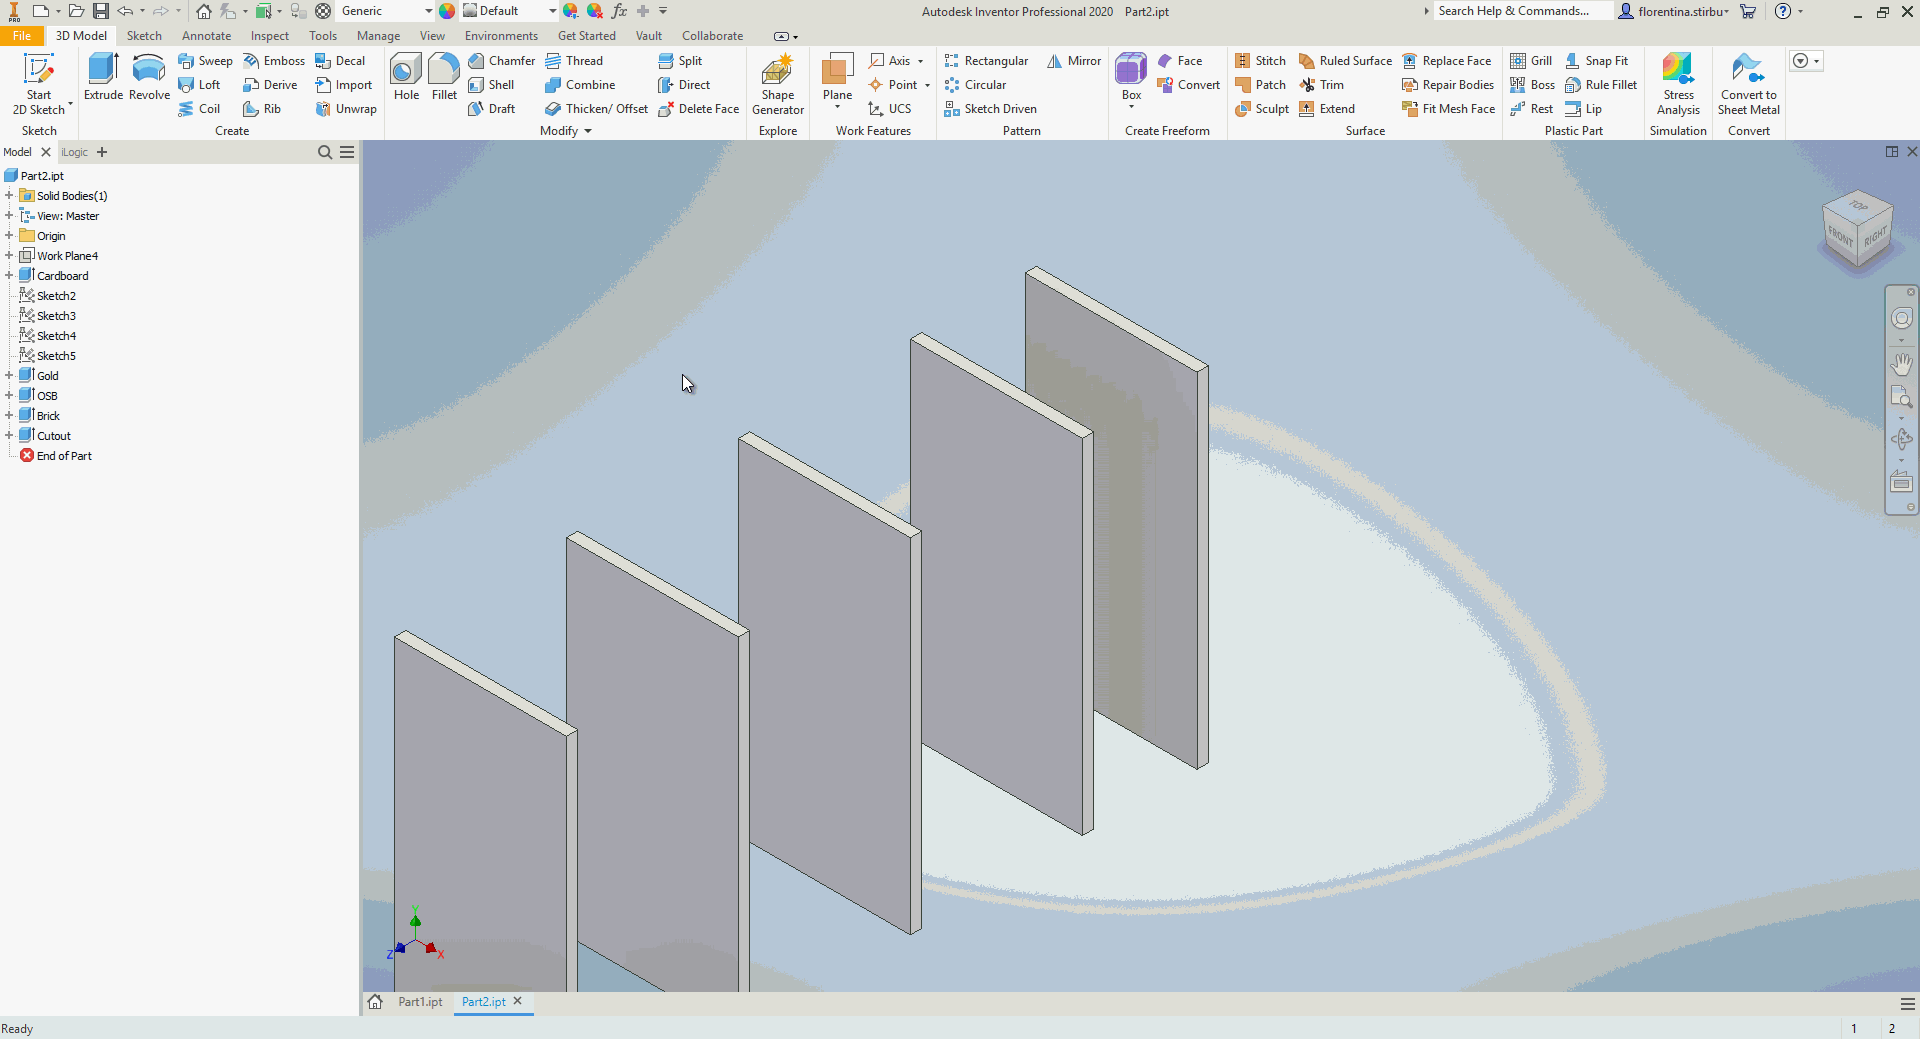Open the florentina.stirbu account menu
Image resolution: width=1920 pixels, height=1039 pixels.
1673,11
